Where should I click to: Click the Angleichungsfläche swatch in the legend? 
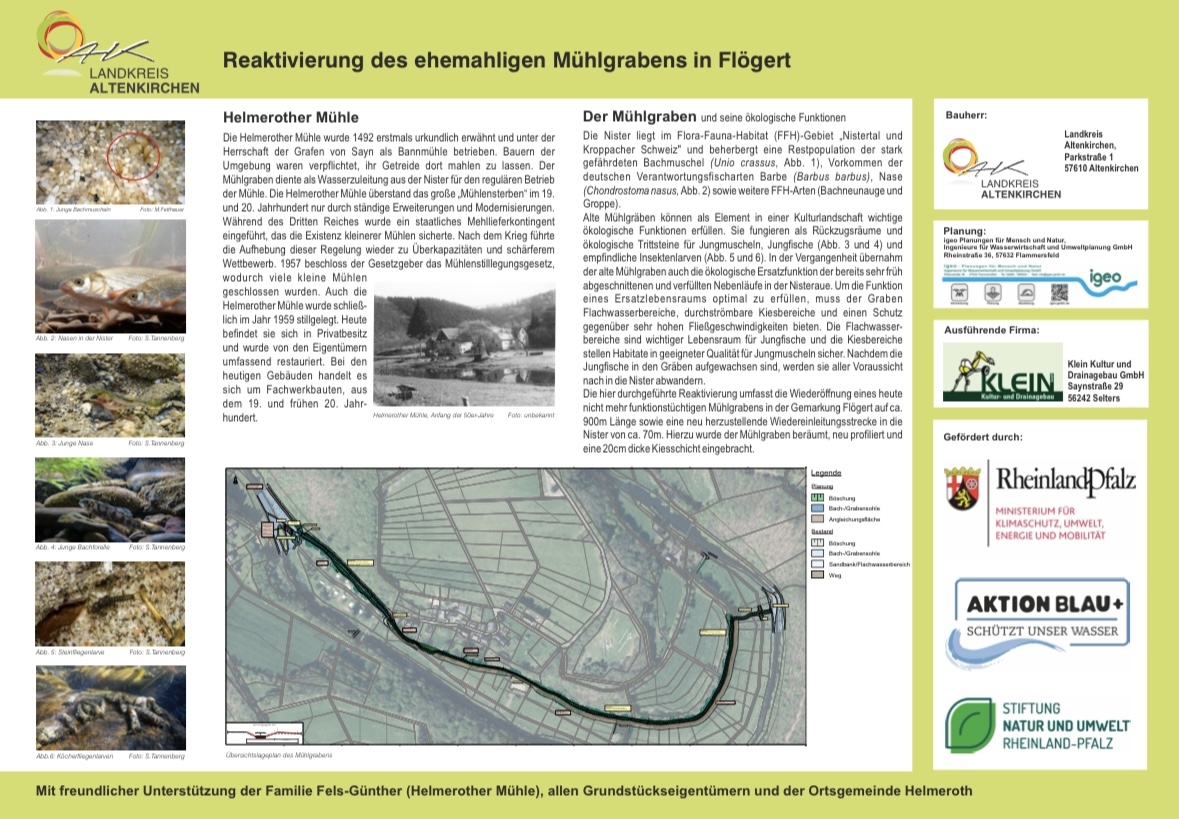point(817,520)
